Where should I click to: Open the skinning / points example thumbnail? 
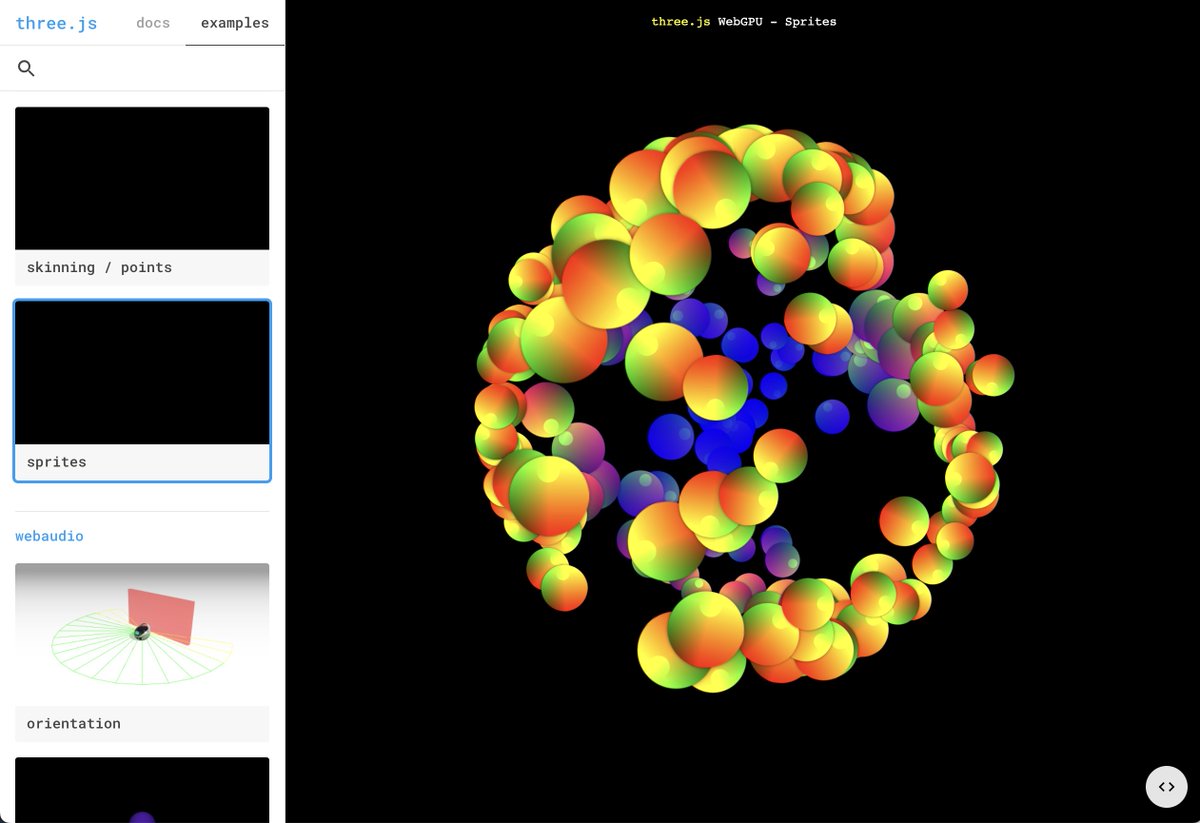142,178
